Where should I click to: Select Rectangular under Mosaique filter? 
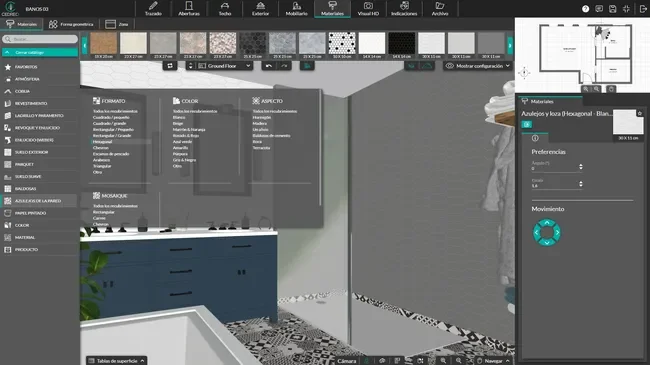coord(104,212)
